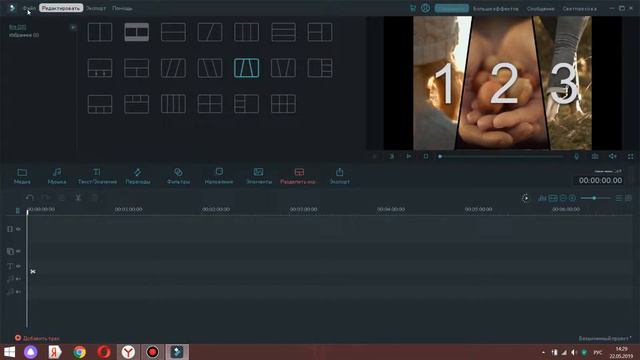Click the audio mixer icon above timeline

[542, 198]
